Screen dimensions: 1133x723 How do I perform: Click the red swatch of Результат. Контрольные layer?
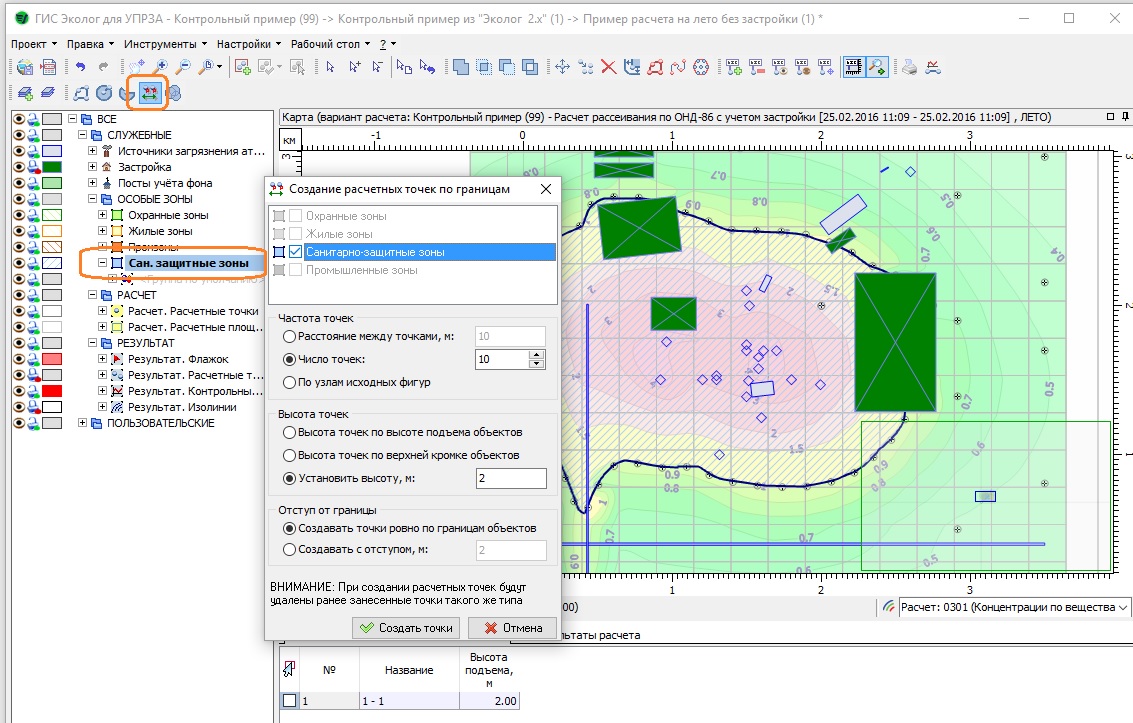pos(52,391)
